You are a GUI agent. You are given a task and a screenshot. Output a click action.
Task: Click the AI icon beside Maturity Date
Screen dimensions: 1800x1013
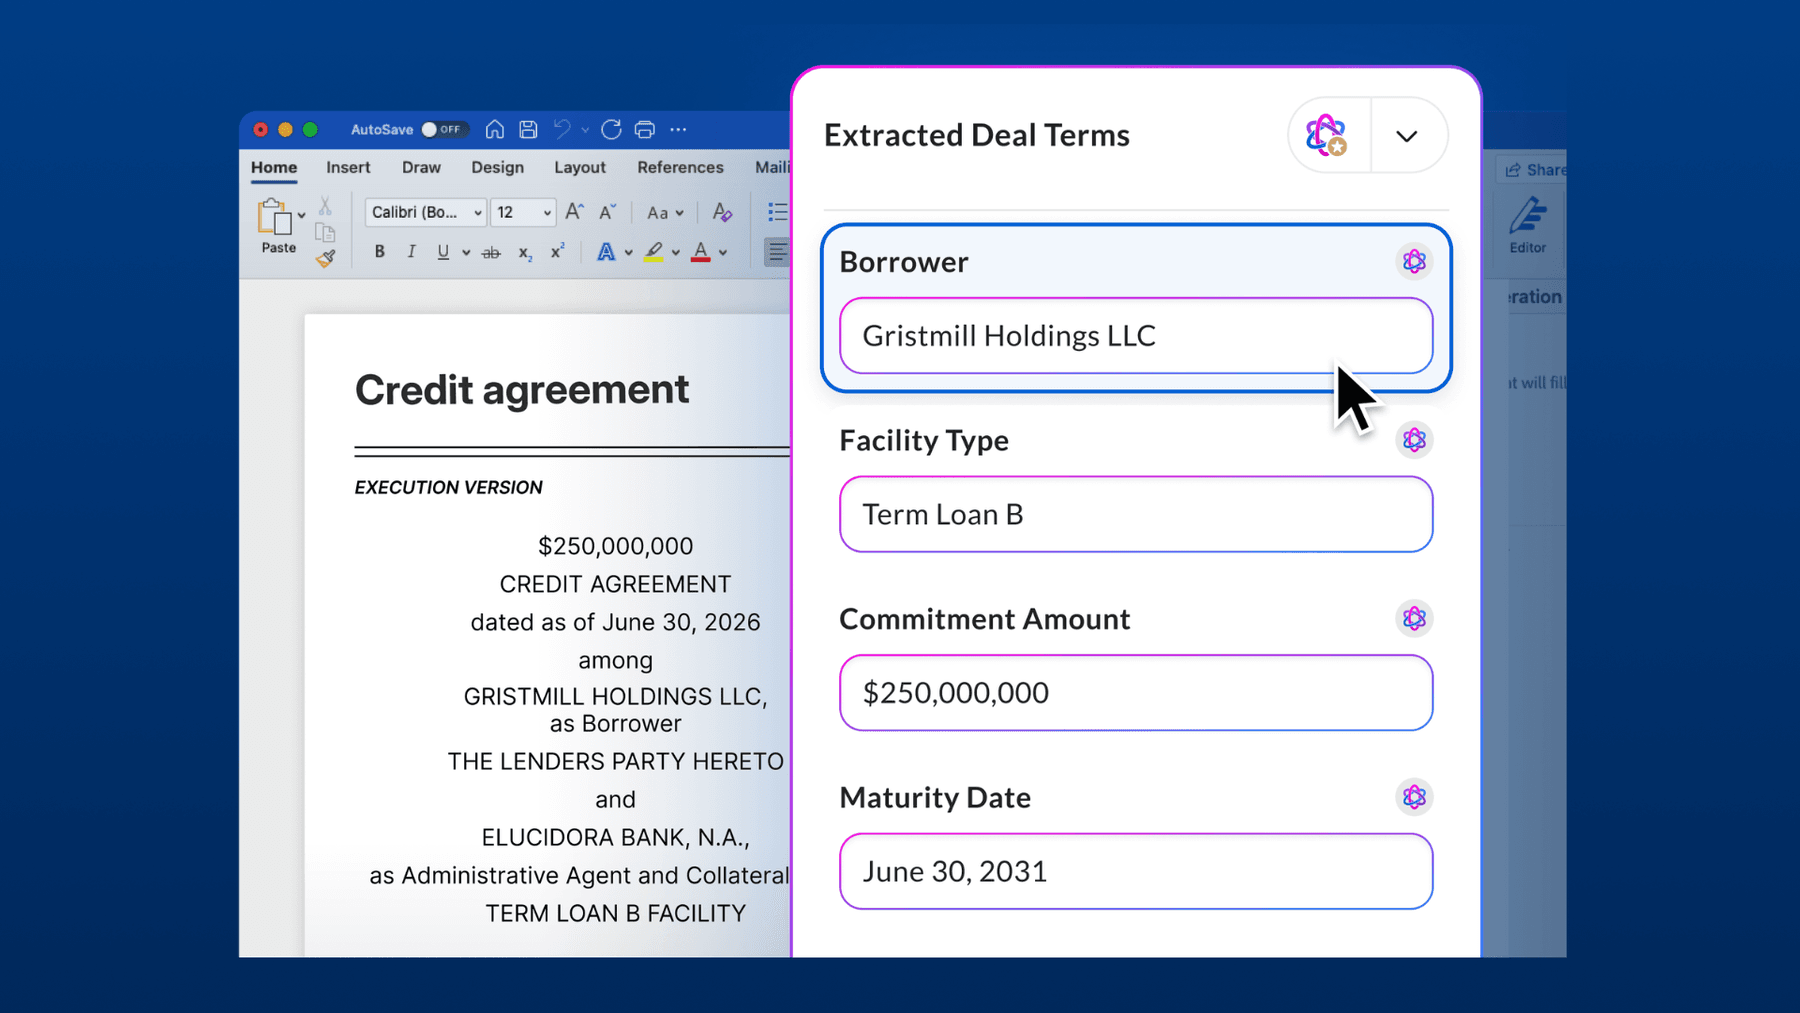coord(1414,797)
